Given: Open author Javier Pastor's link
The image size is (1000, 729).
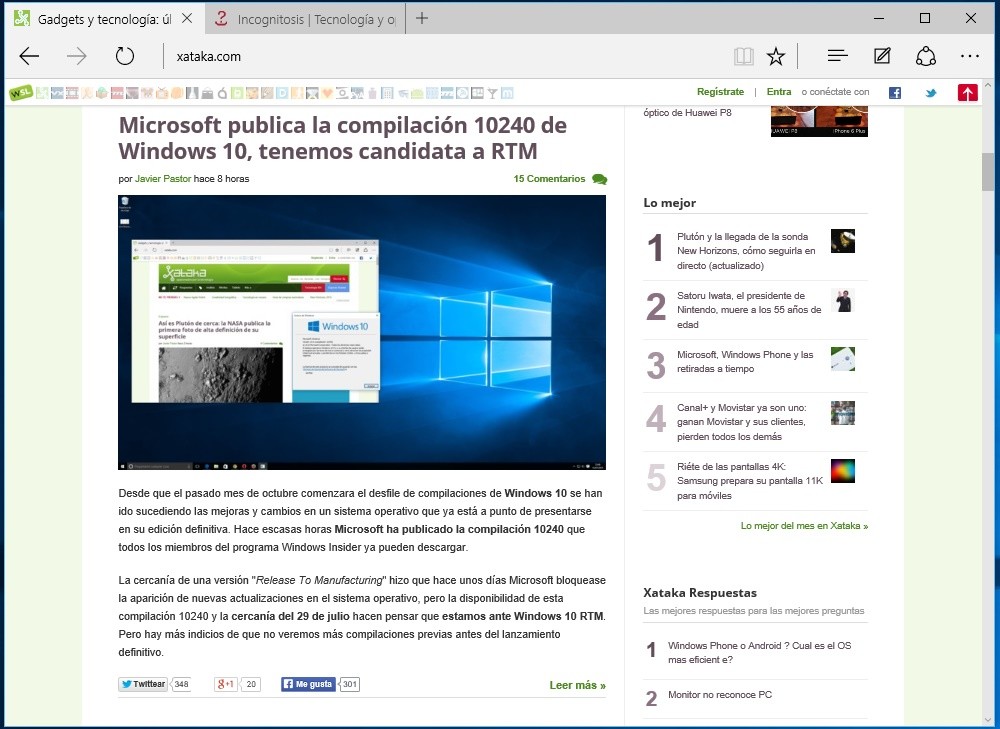Looking at the screenshot, I should (163, 179).
